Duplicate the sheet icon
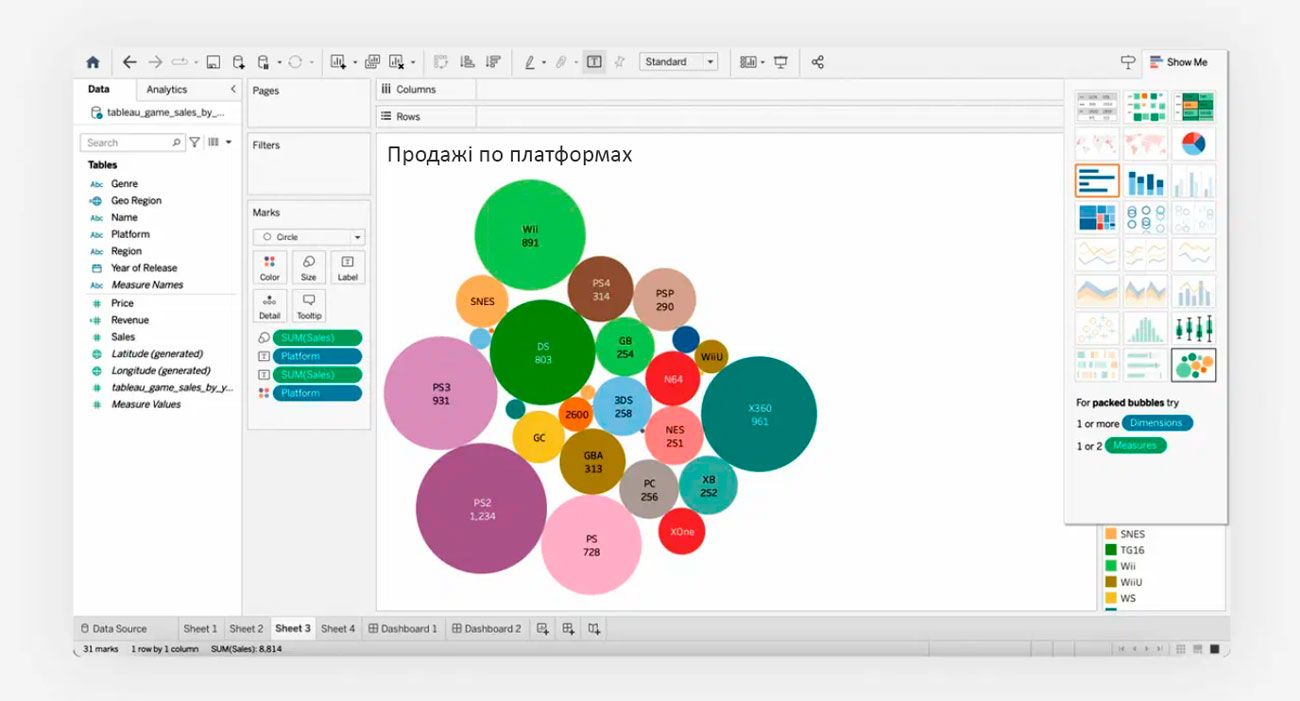This screenshot has height=701, width=1300. [372, 62]
